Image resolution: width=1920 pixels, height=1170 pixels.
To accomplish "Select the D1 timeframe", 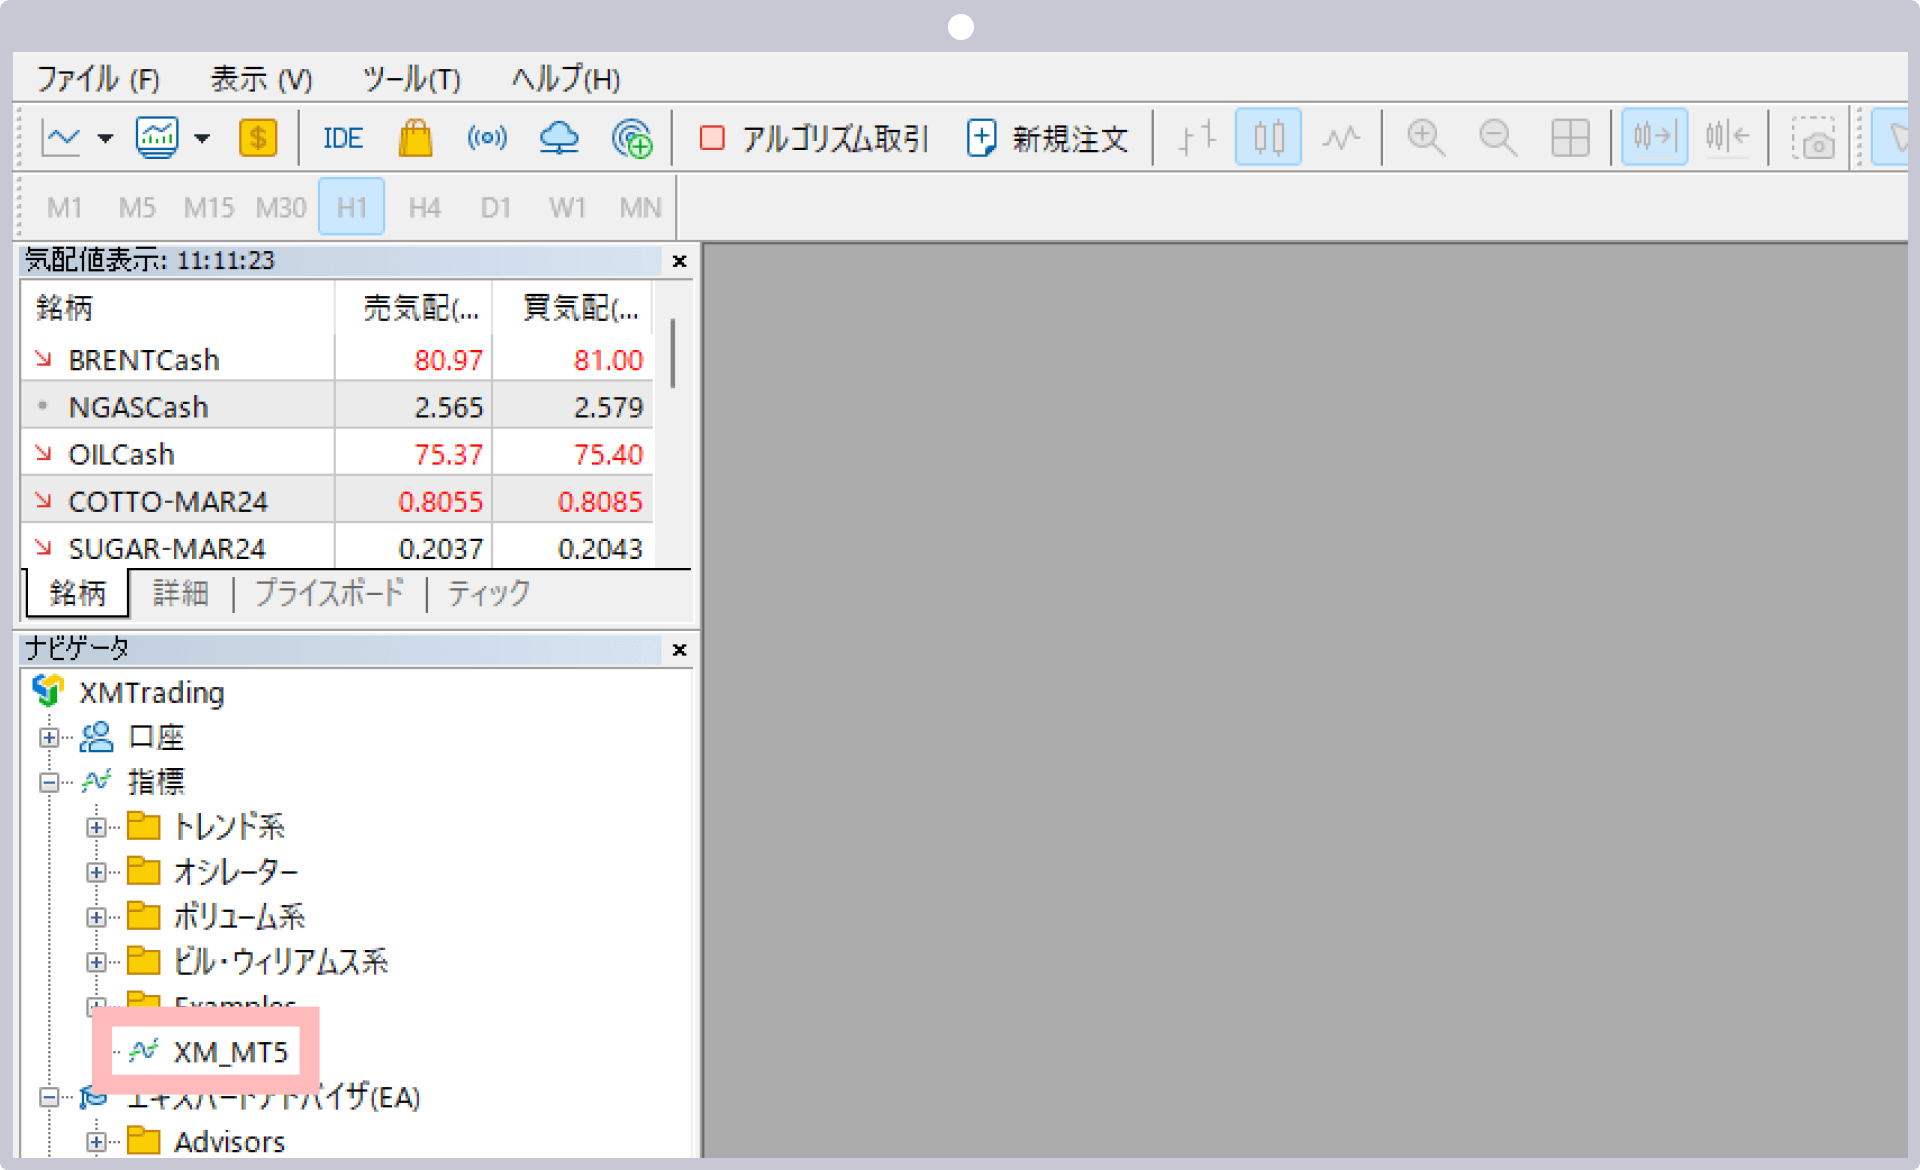I will [x=496, y=207].
